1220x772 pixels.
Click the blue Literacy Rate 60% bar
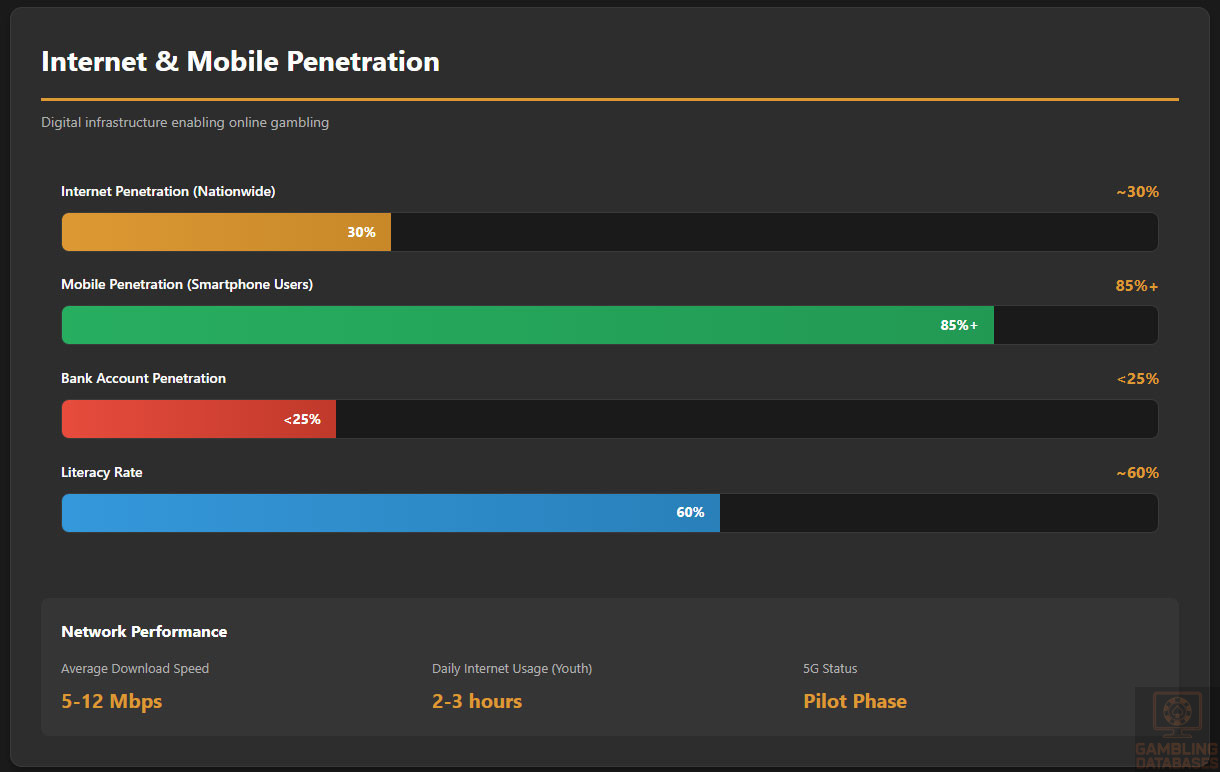[390, 513]
